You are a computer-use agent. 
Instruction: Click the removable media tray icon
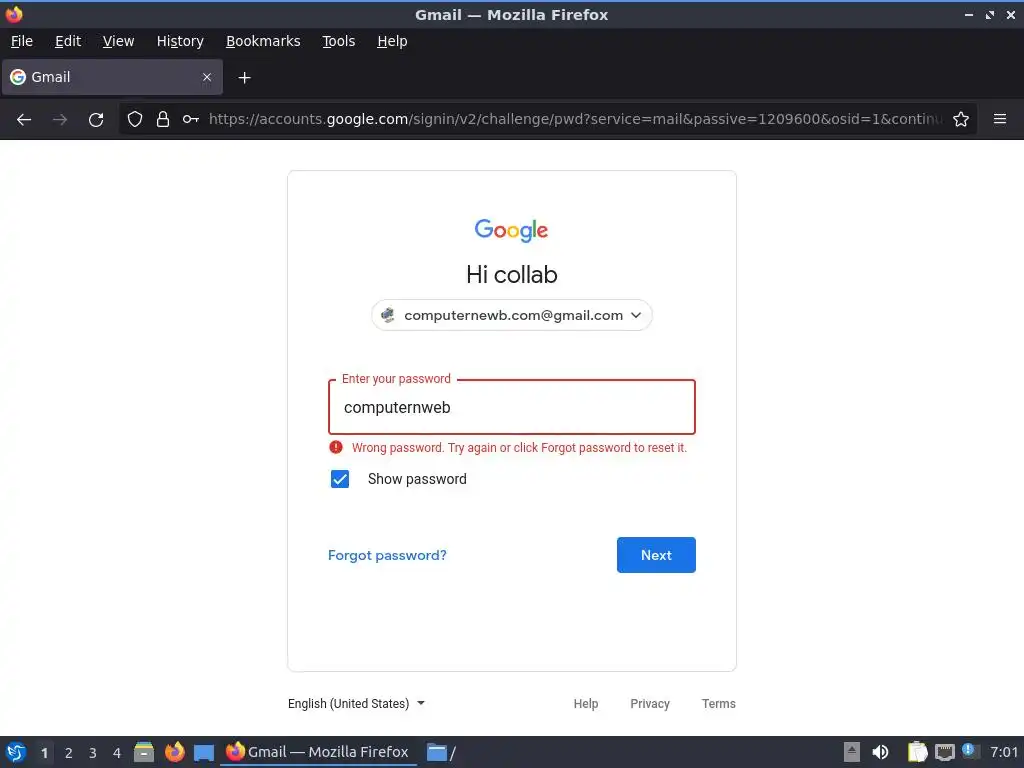tap(852, 752)
